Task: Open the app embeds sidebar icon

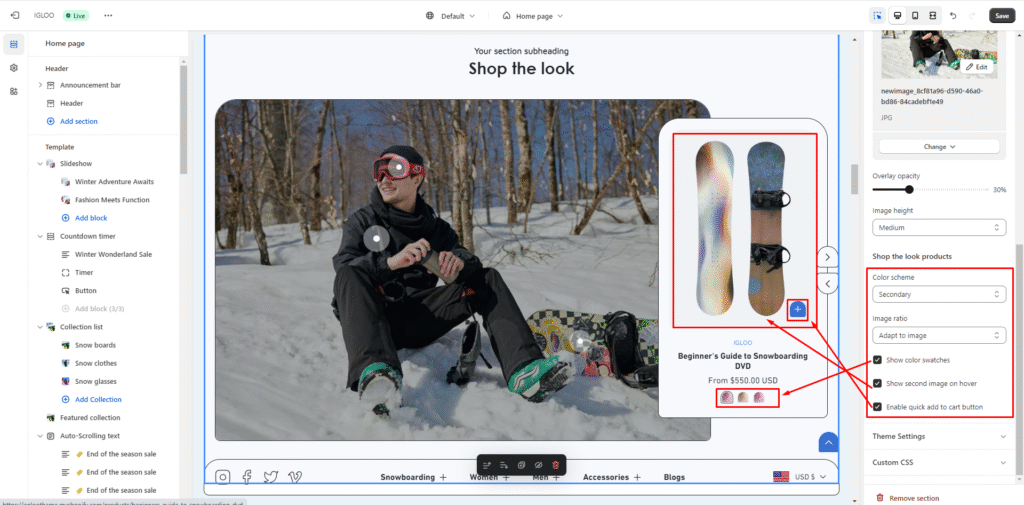Action: (x=14, y=91)
